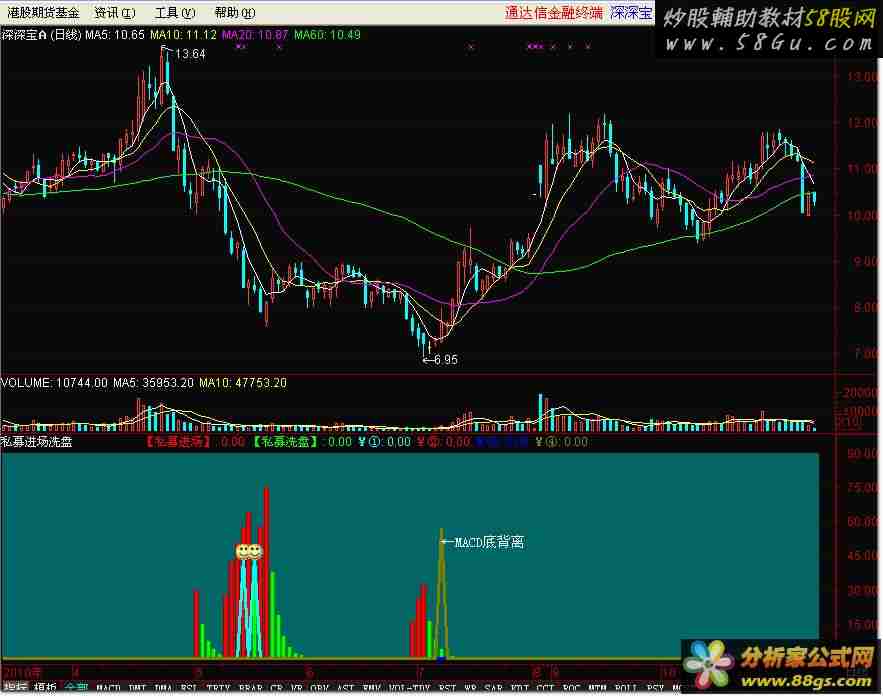Screen dimensions: 883x696
Task: Select the DMA indicator tab
Action: click(163, 688)
